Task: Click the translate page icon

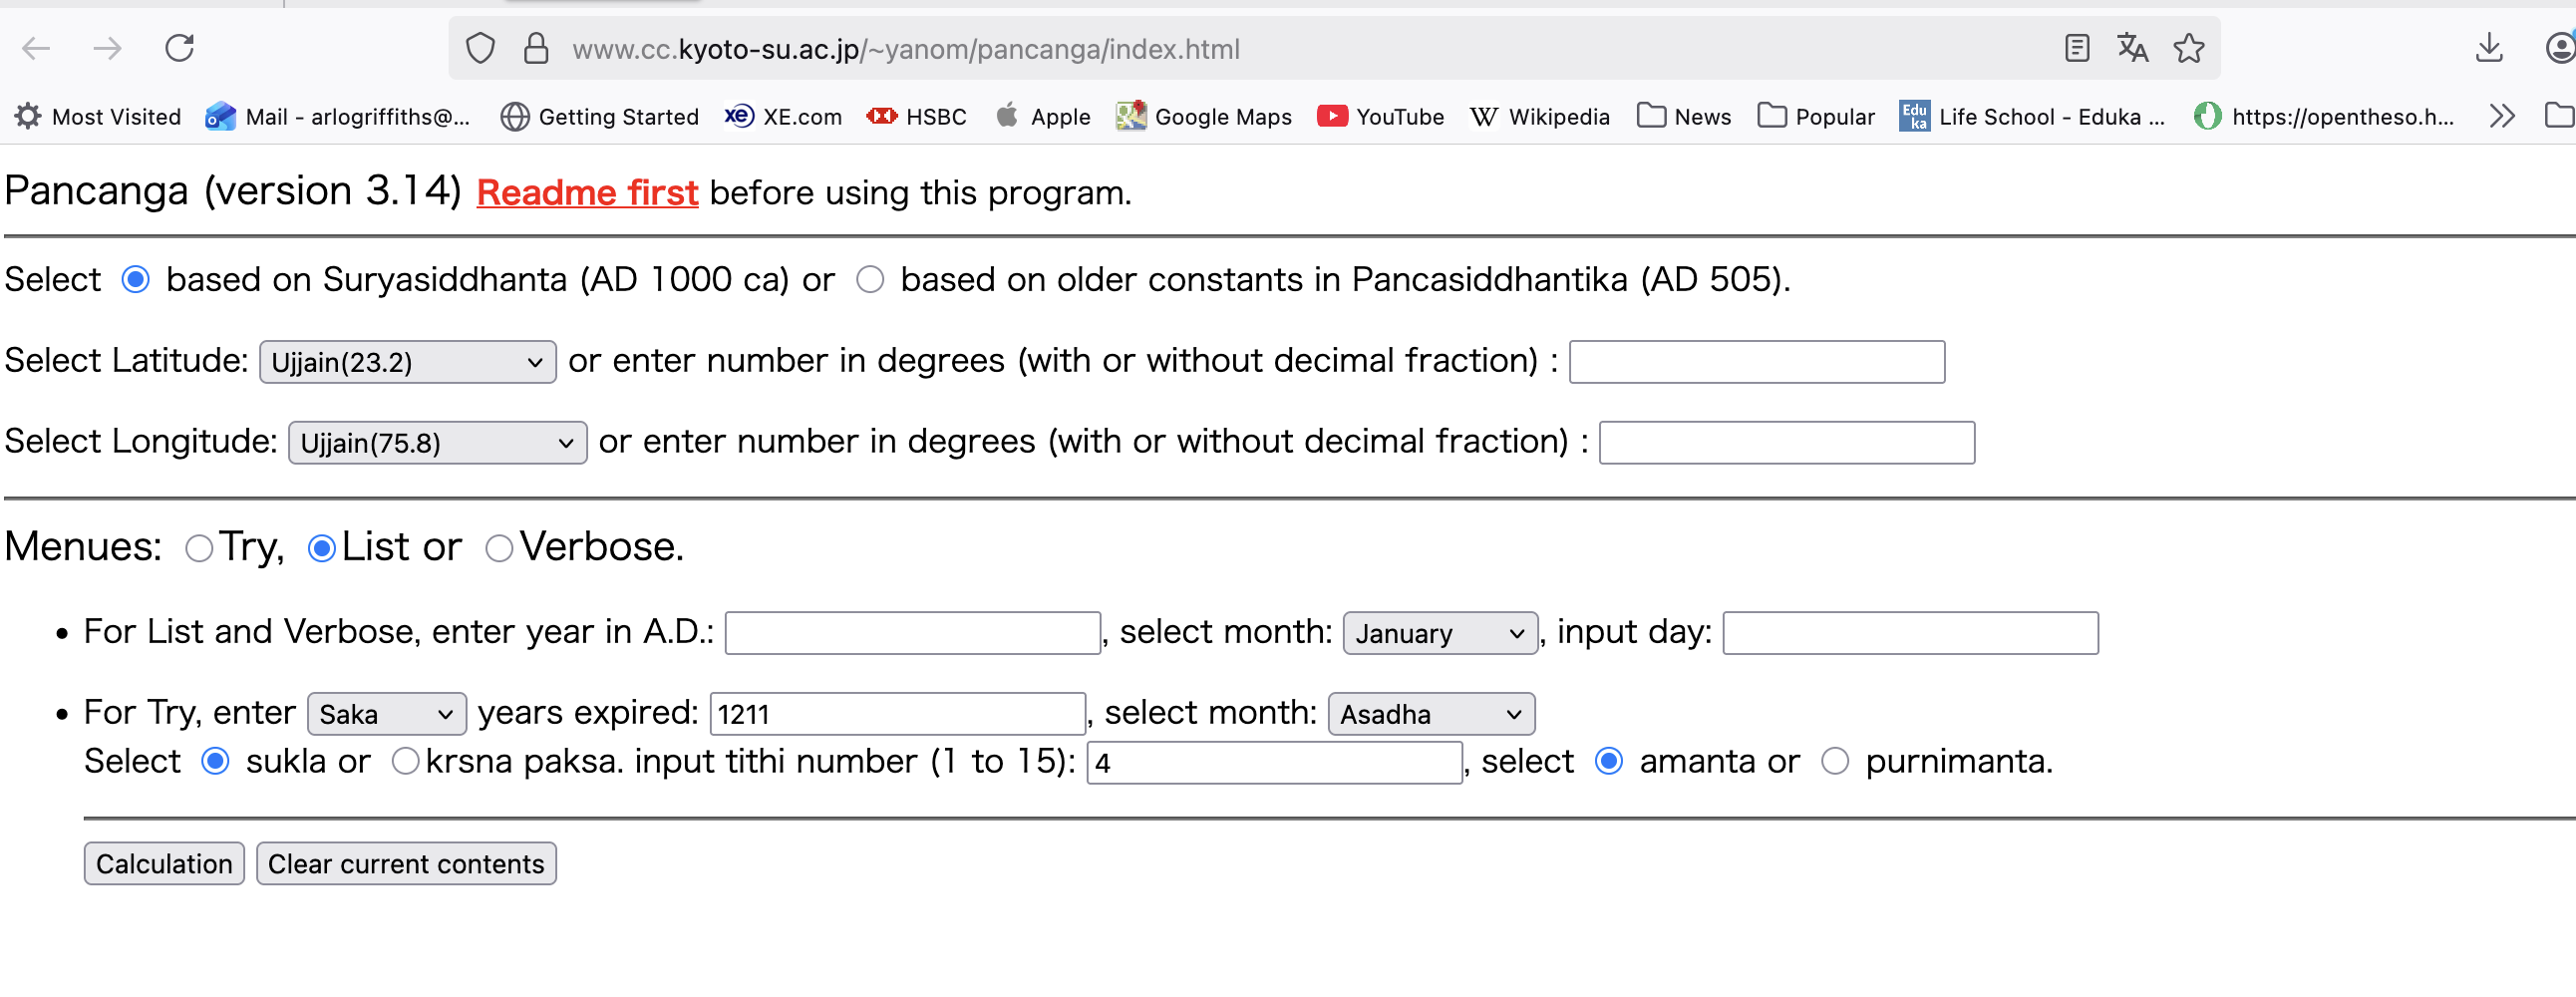Action: 2132,48
